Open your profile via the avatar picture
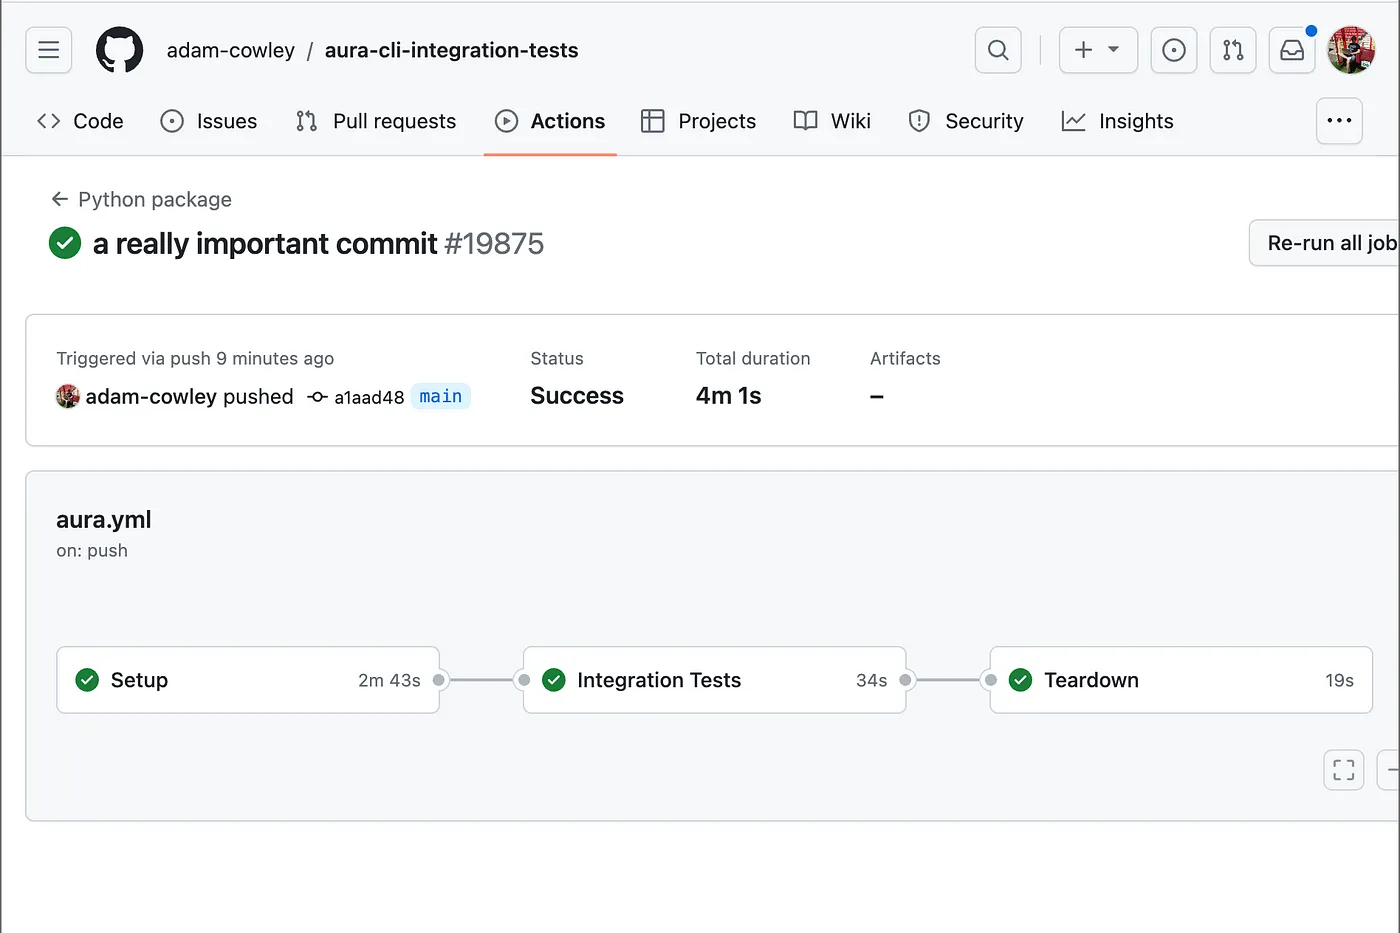Image resolution: width=1400 pixels, height=933 pixels. click(x=1351, y=50)
